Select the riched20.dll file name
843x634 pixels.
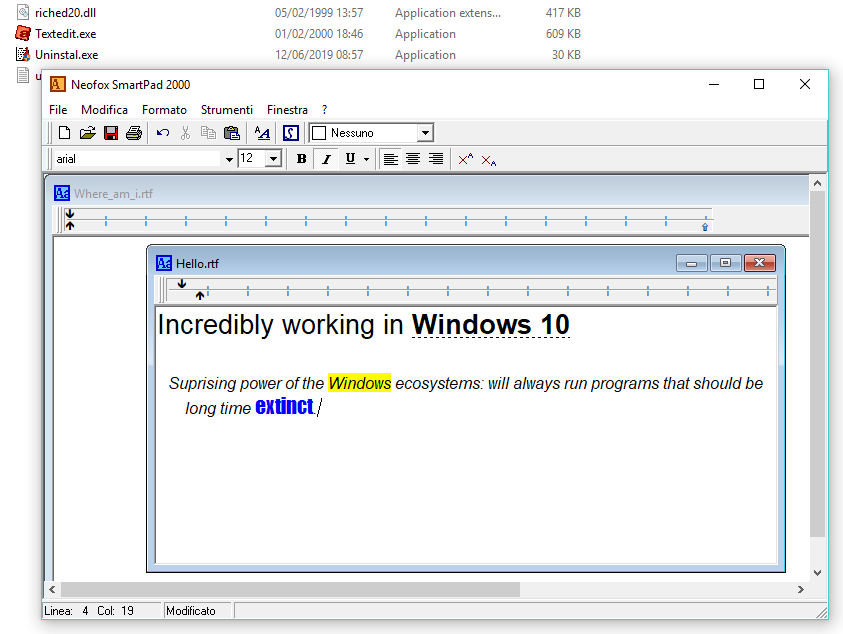click(66, 13)
